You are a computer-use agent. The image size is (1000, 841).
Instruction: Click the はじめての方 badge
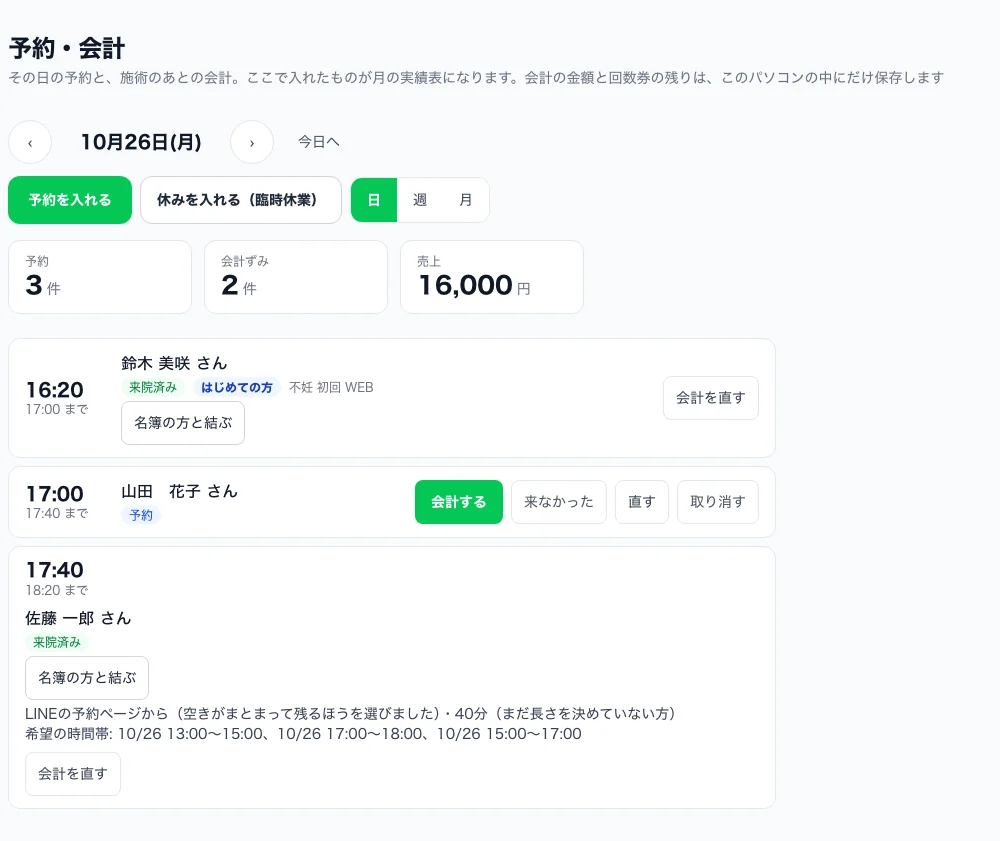click(237, 388)
